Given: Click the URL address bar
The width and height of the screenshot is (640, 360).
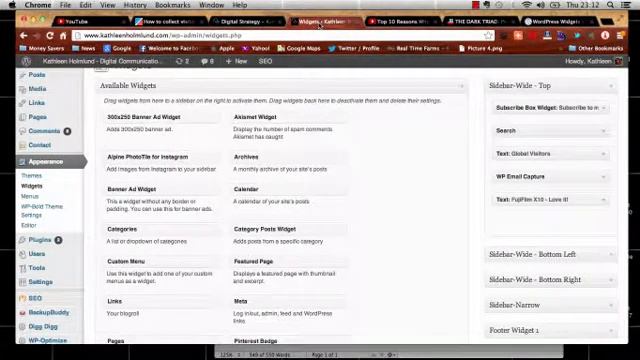Looking at the screenshot, I should point(282,36).
